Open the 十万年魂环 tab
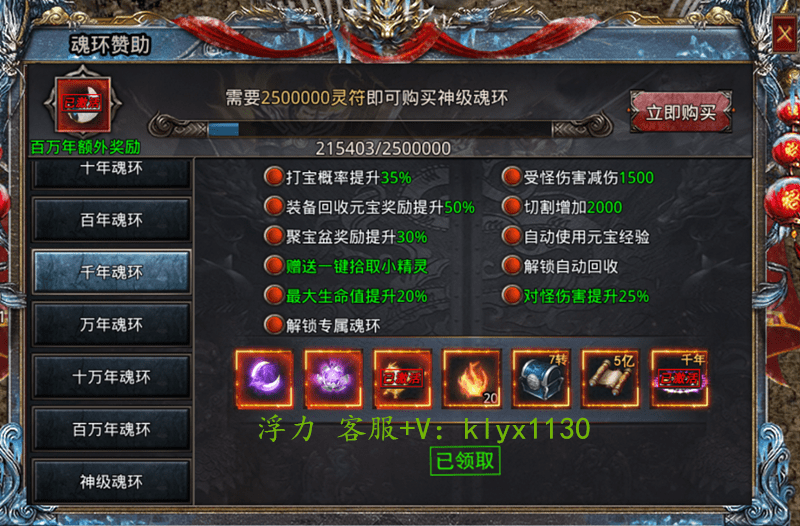Screen dimensions: 800x526 (111, 377)
